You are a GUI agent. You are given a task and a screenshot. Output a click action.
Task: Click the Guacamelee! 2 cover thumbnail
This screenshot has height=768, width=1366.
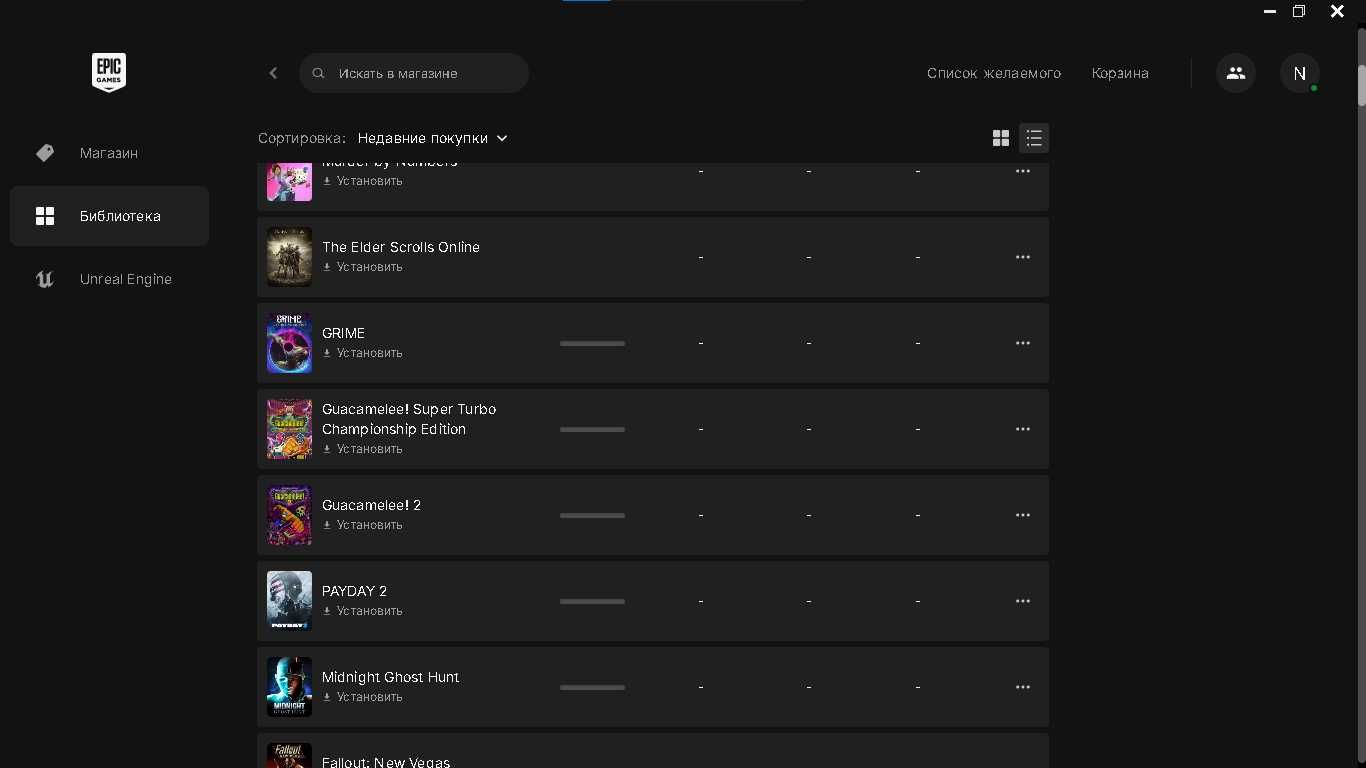289,515
